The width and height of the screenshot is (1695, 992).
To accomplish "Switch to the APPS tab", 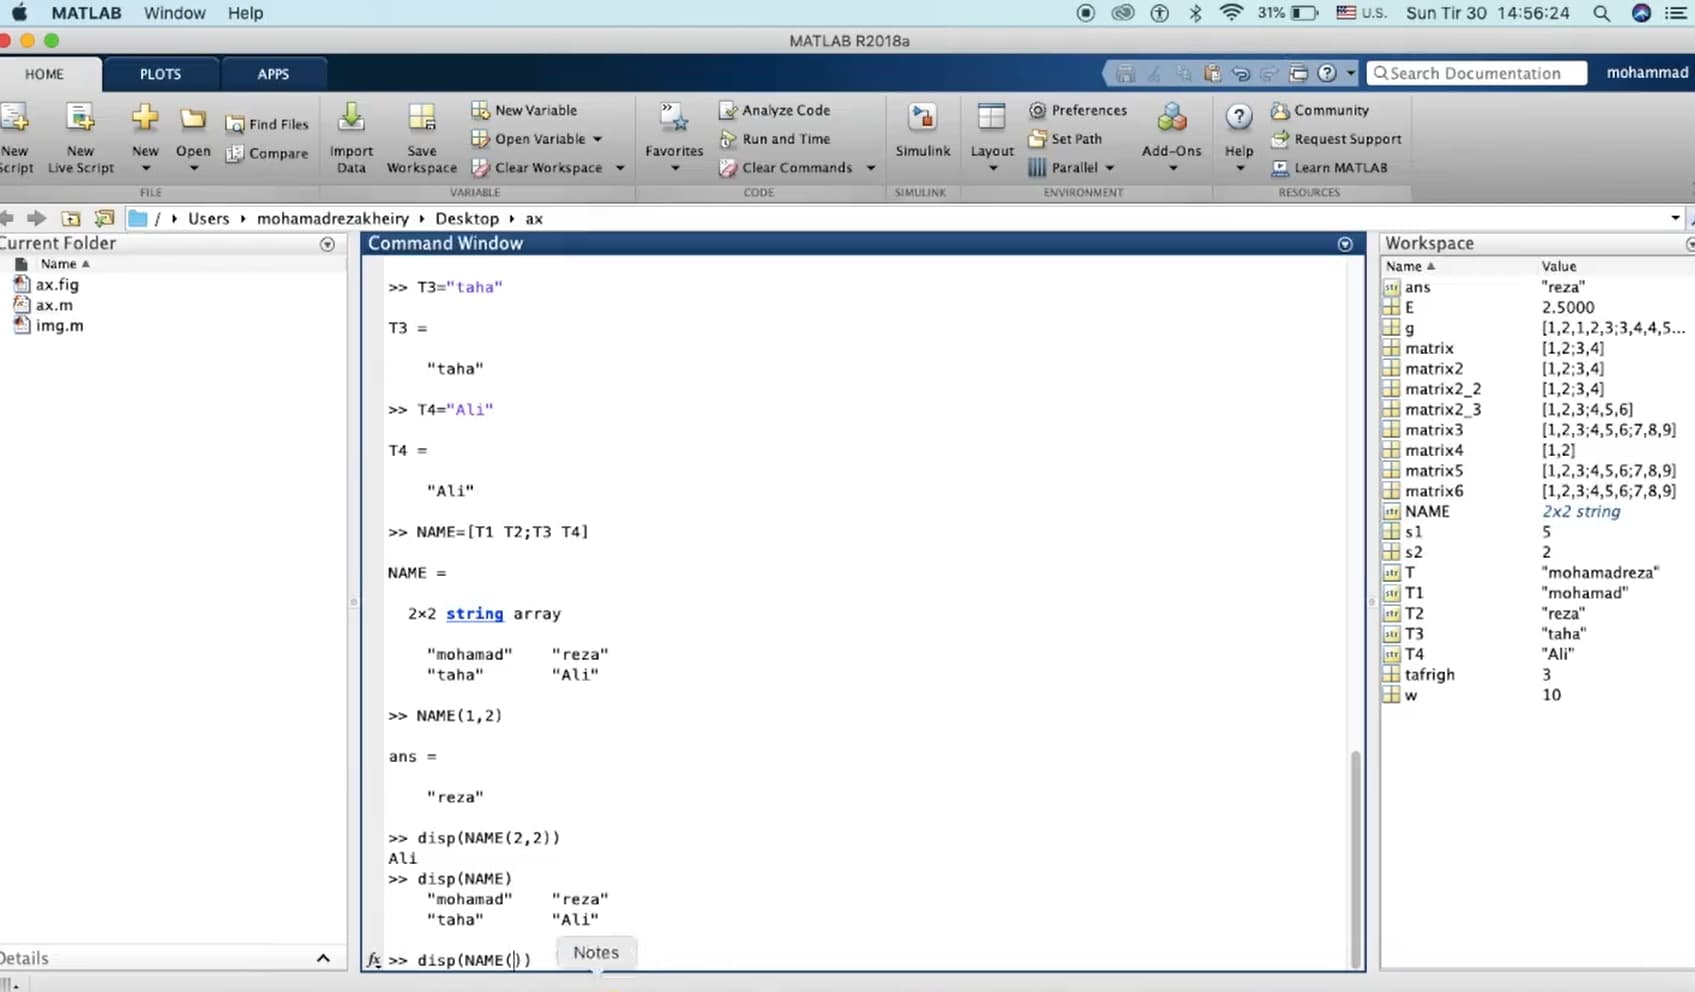I will [273, 74].
